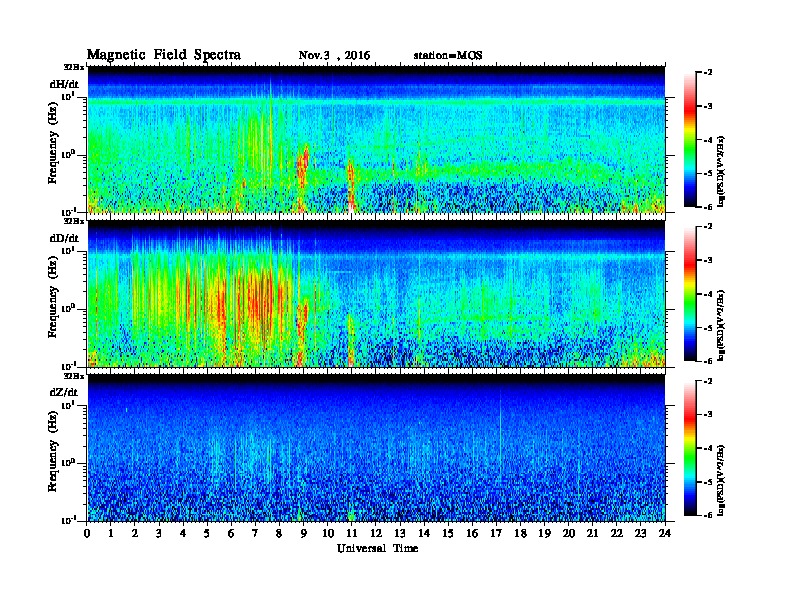Viewport: 792px width, 612px height.
Task: Click the "-4" tick of dH/dt color scale
Action: (x=708, y=140)
